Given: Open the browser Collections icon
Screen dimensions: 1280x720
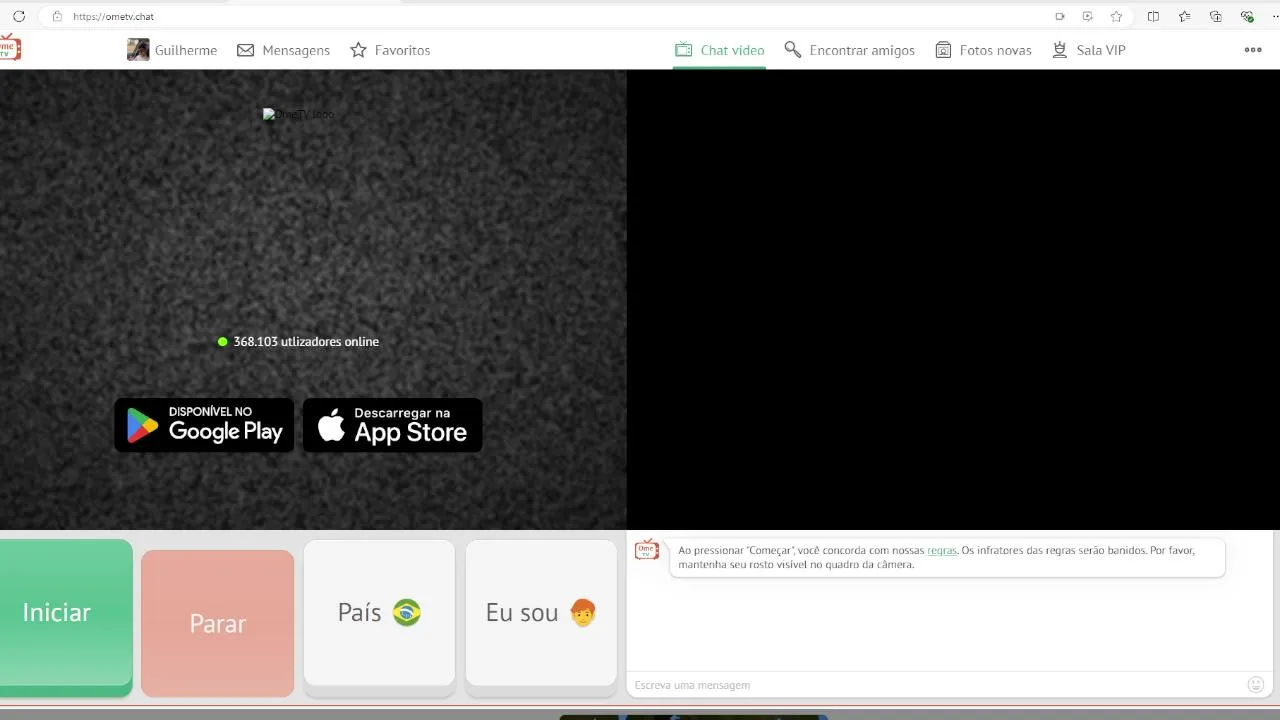Looking at the screenshot, I should pos(1216,16).
